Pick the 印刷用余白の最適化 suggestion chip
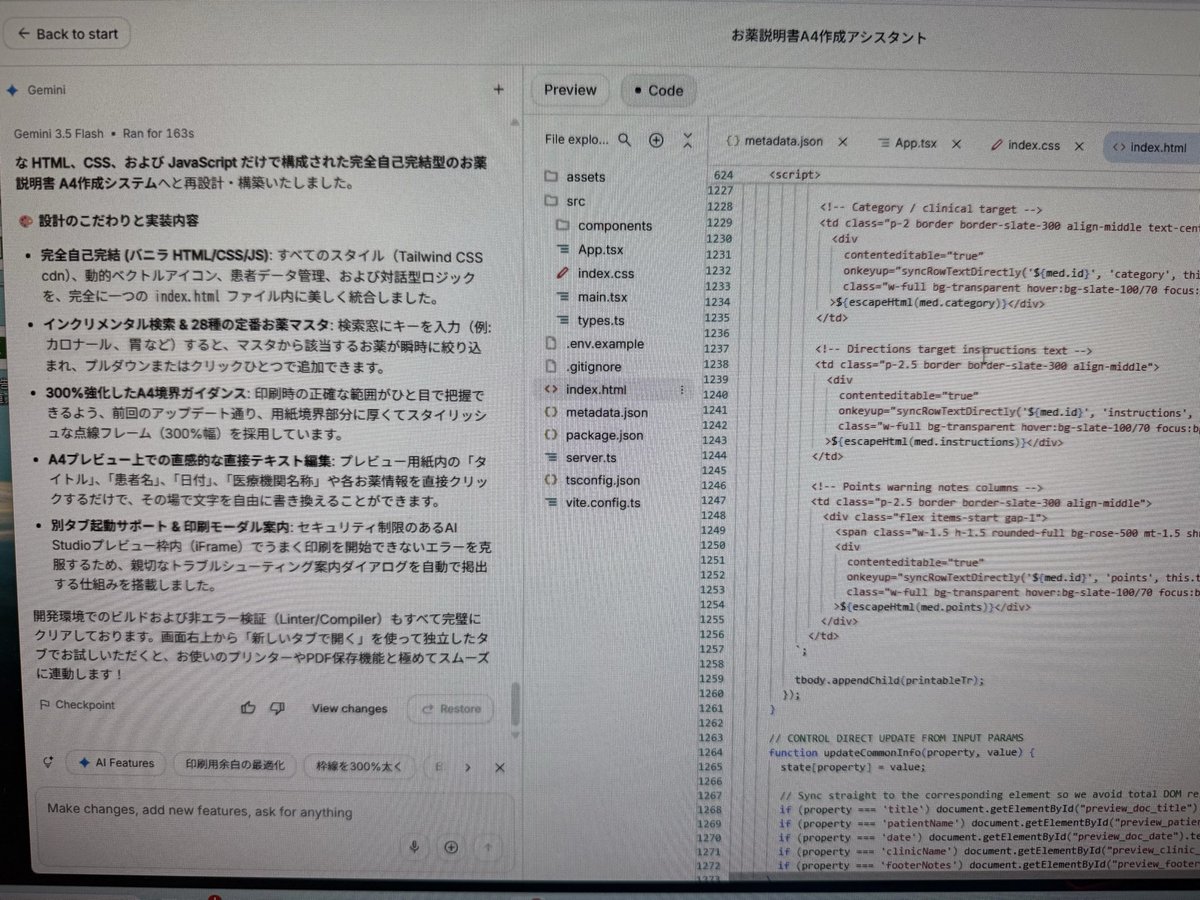This screenshot has height=900, width=1200. coord(235,765)
